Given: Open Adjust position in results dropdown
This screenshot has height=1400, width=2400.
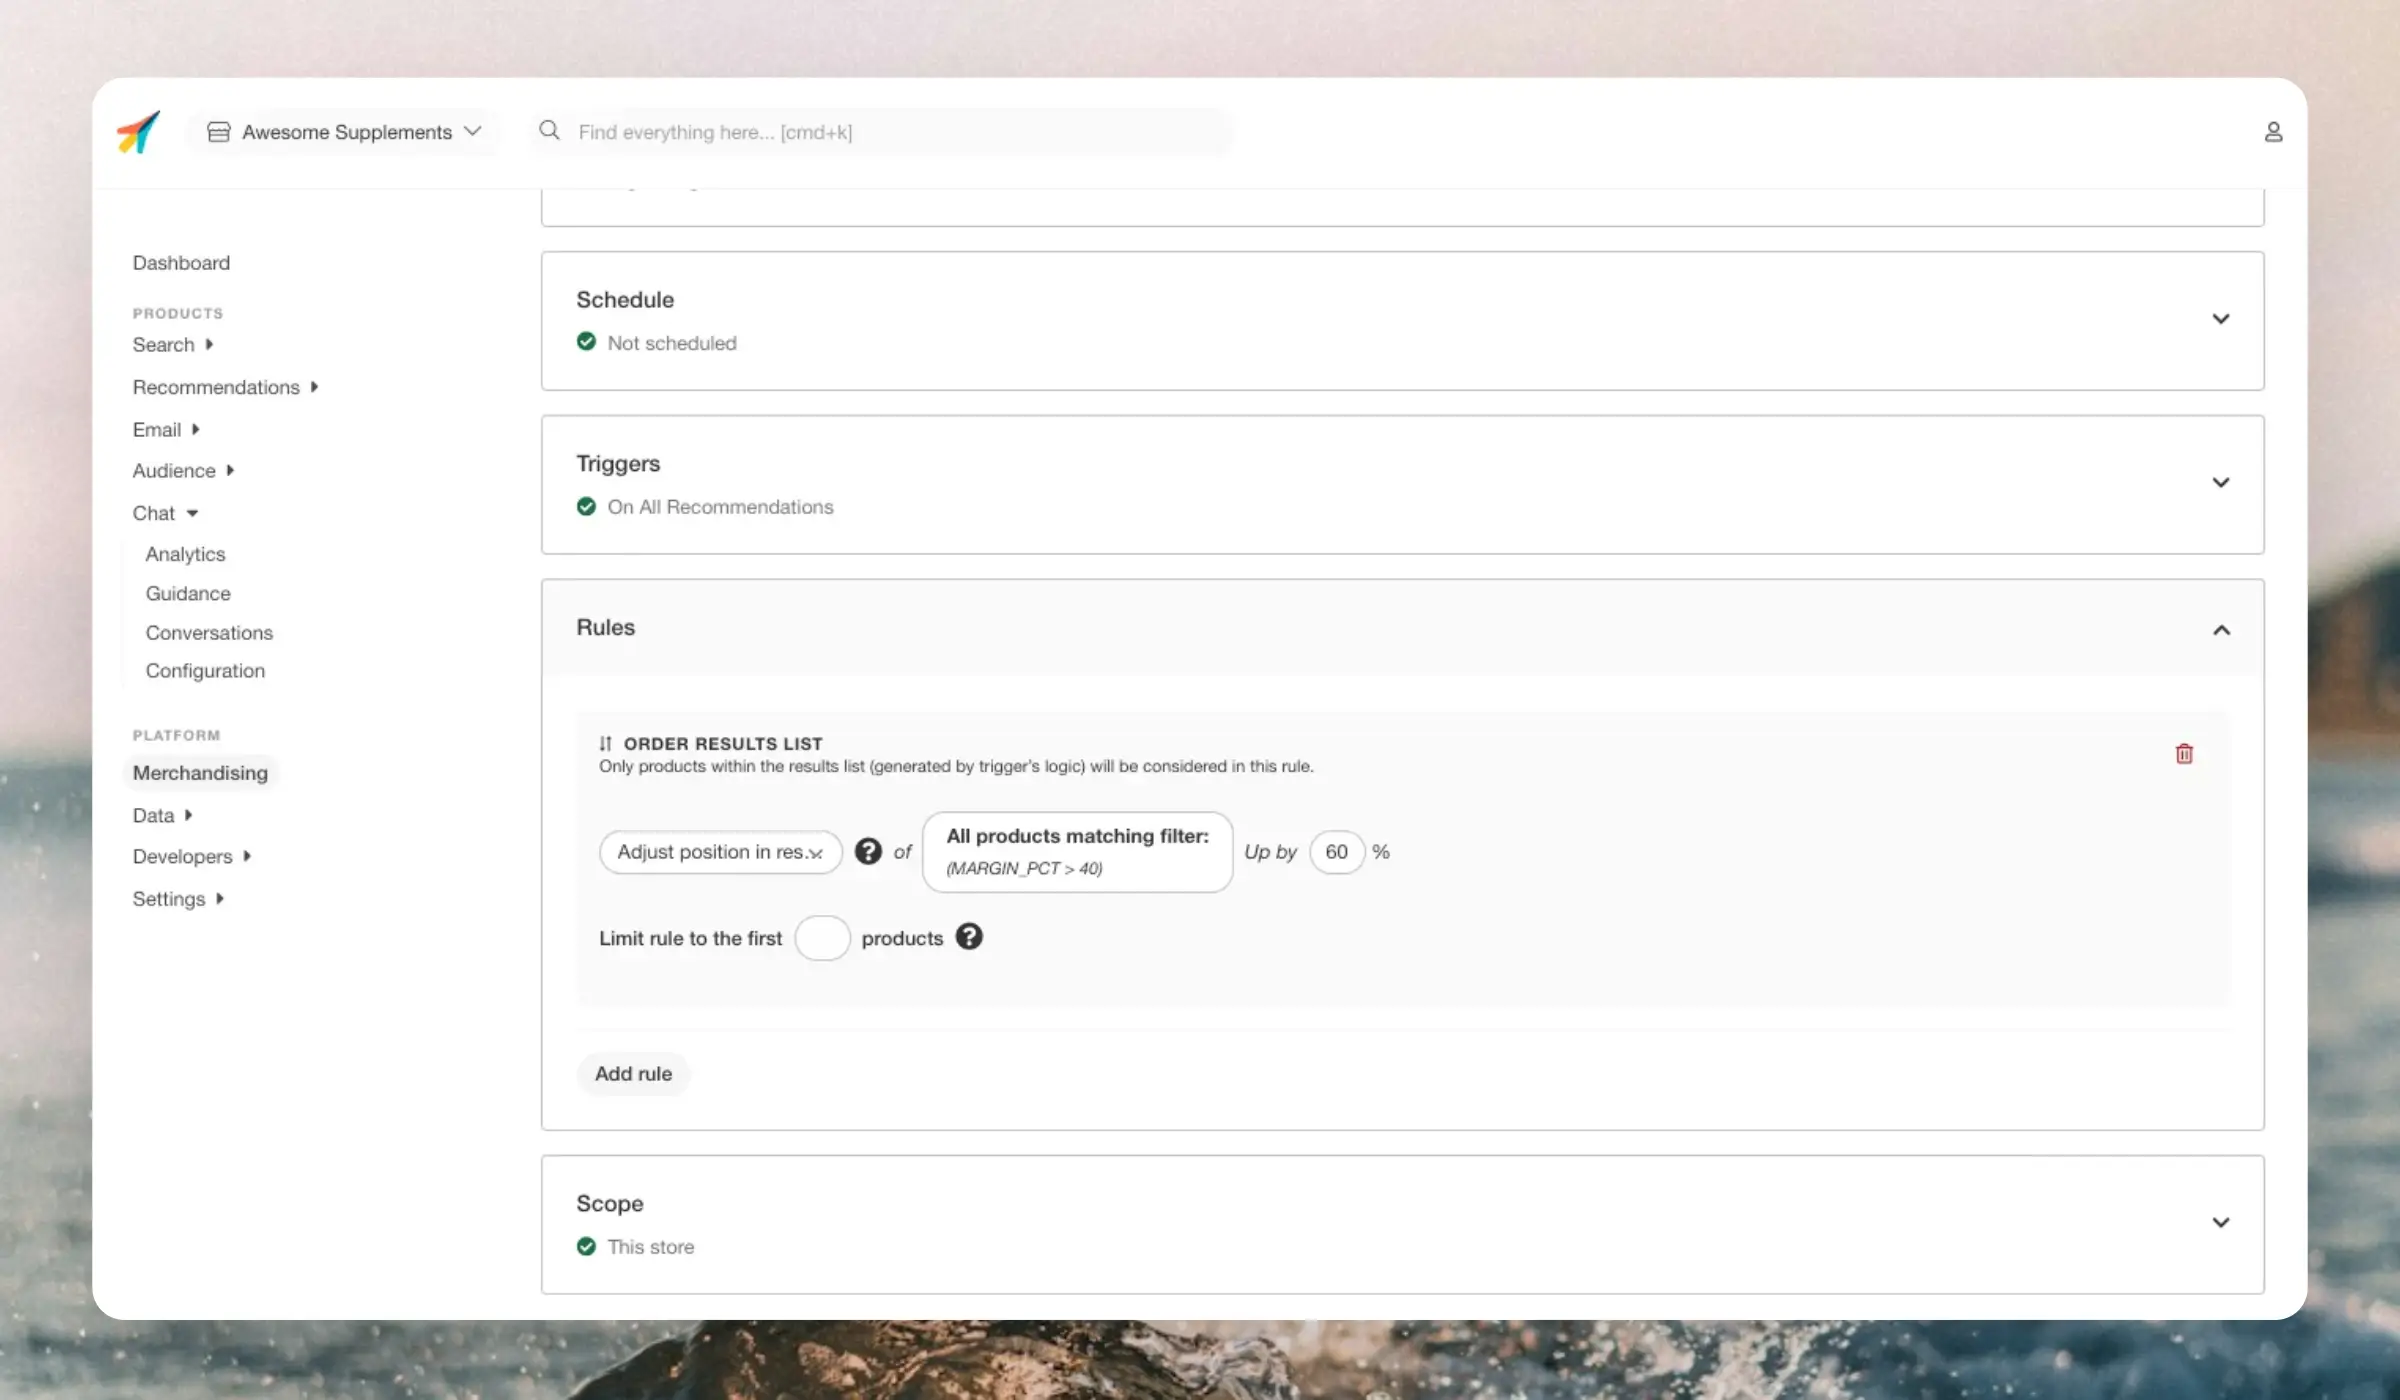Looking at the screenshot, I should click(720, 852).
